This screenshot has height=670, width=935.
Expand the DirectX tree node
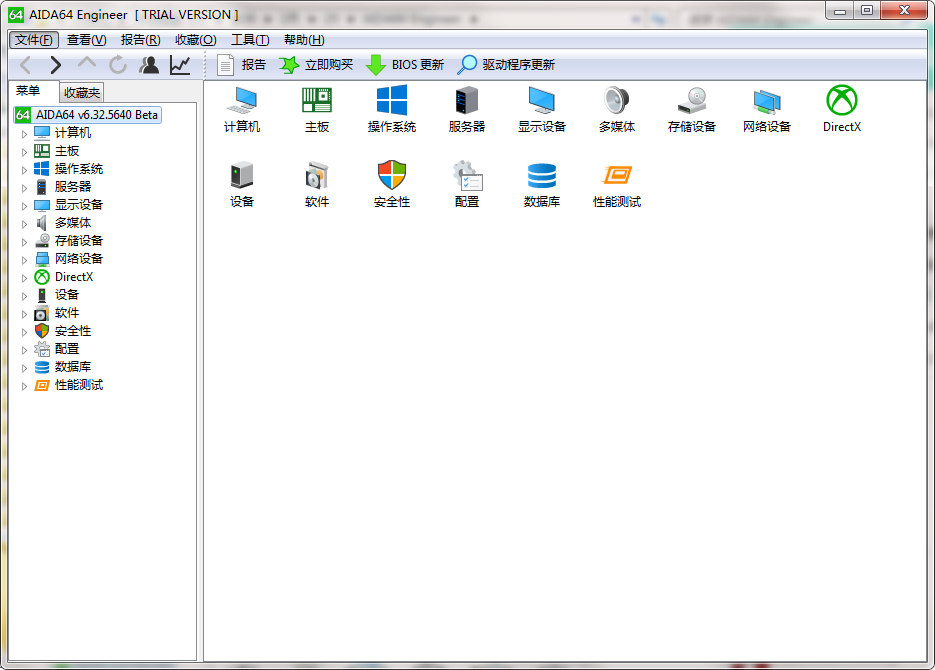click(24, 278)
